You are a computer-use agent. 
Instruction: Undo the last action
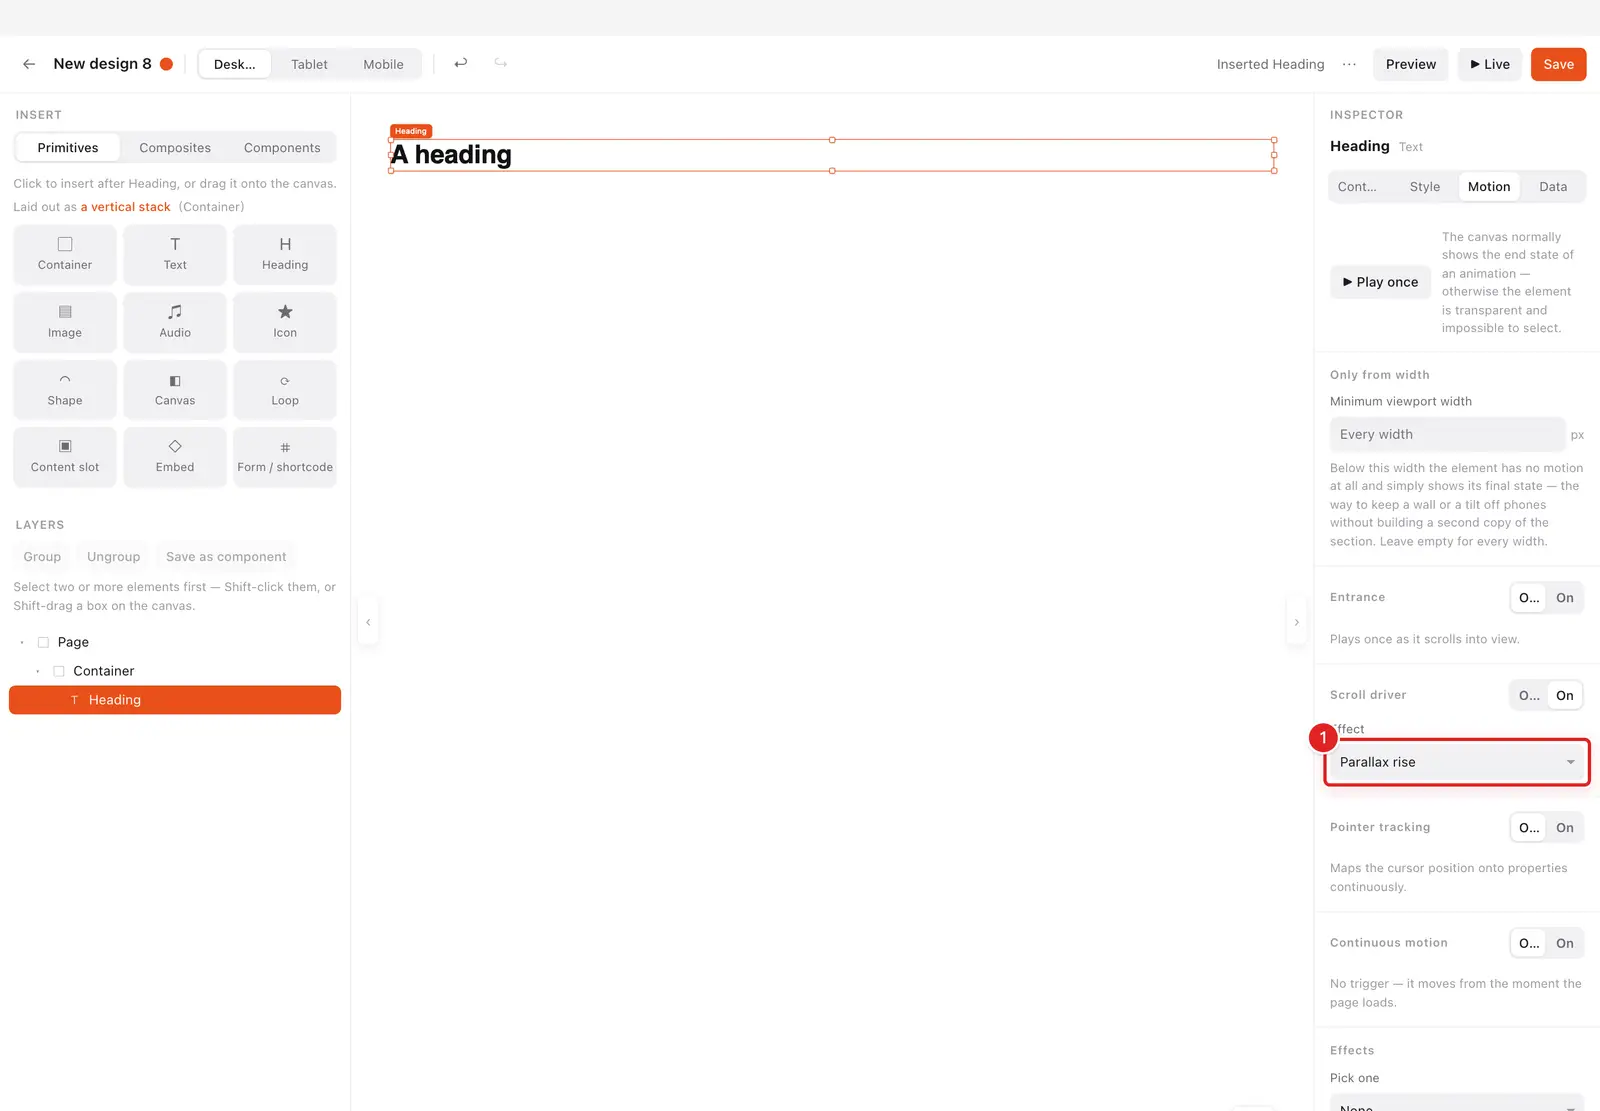click(x=461, y=63)
